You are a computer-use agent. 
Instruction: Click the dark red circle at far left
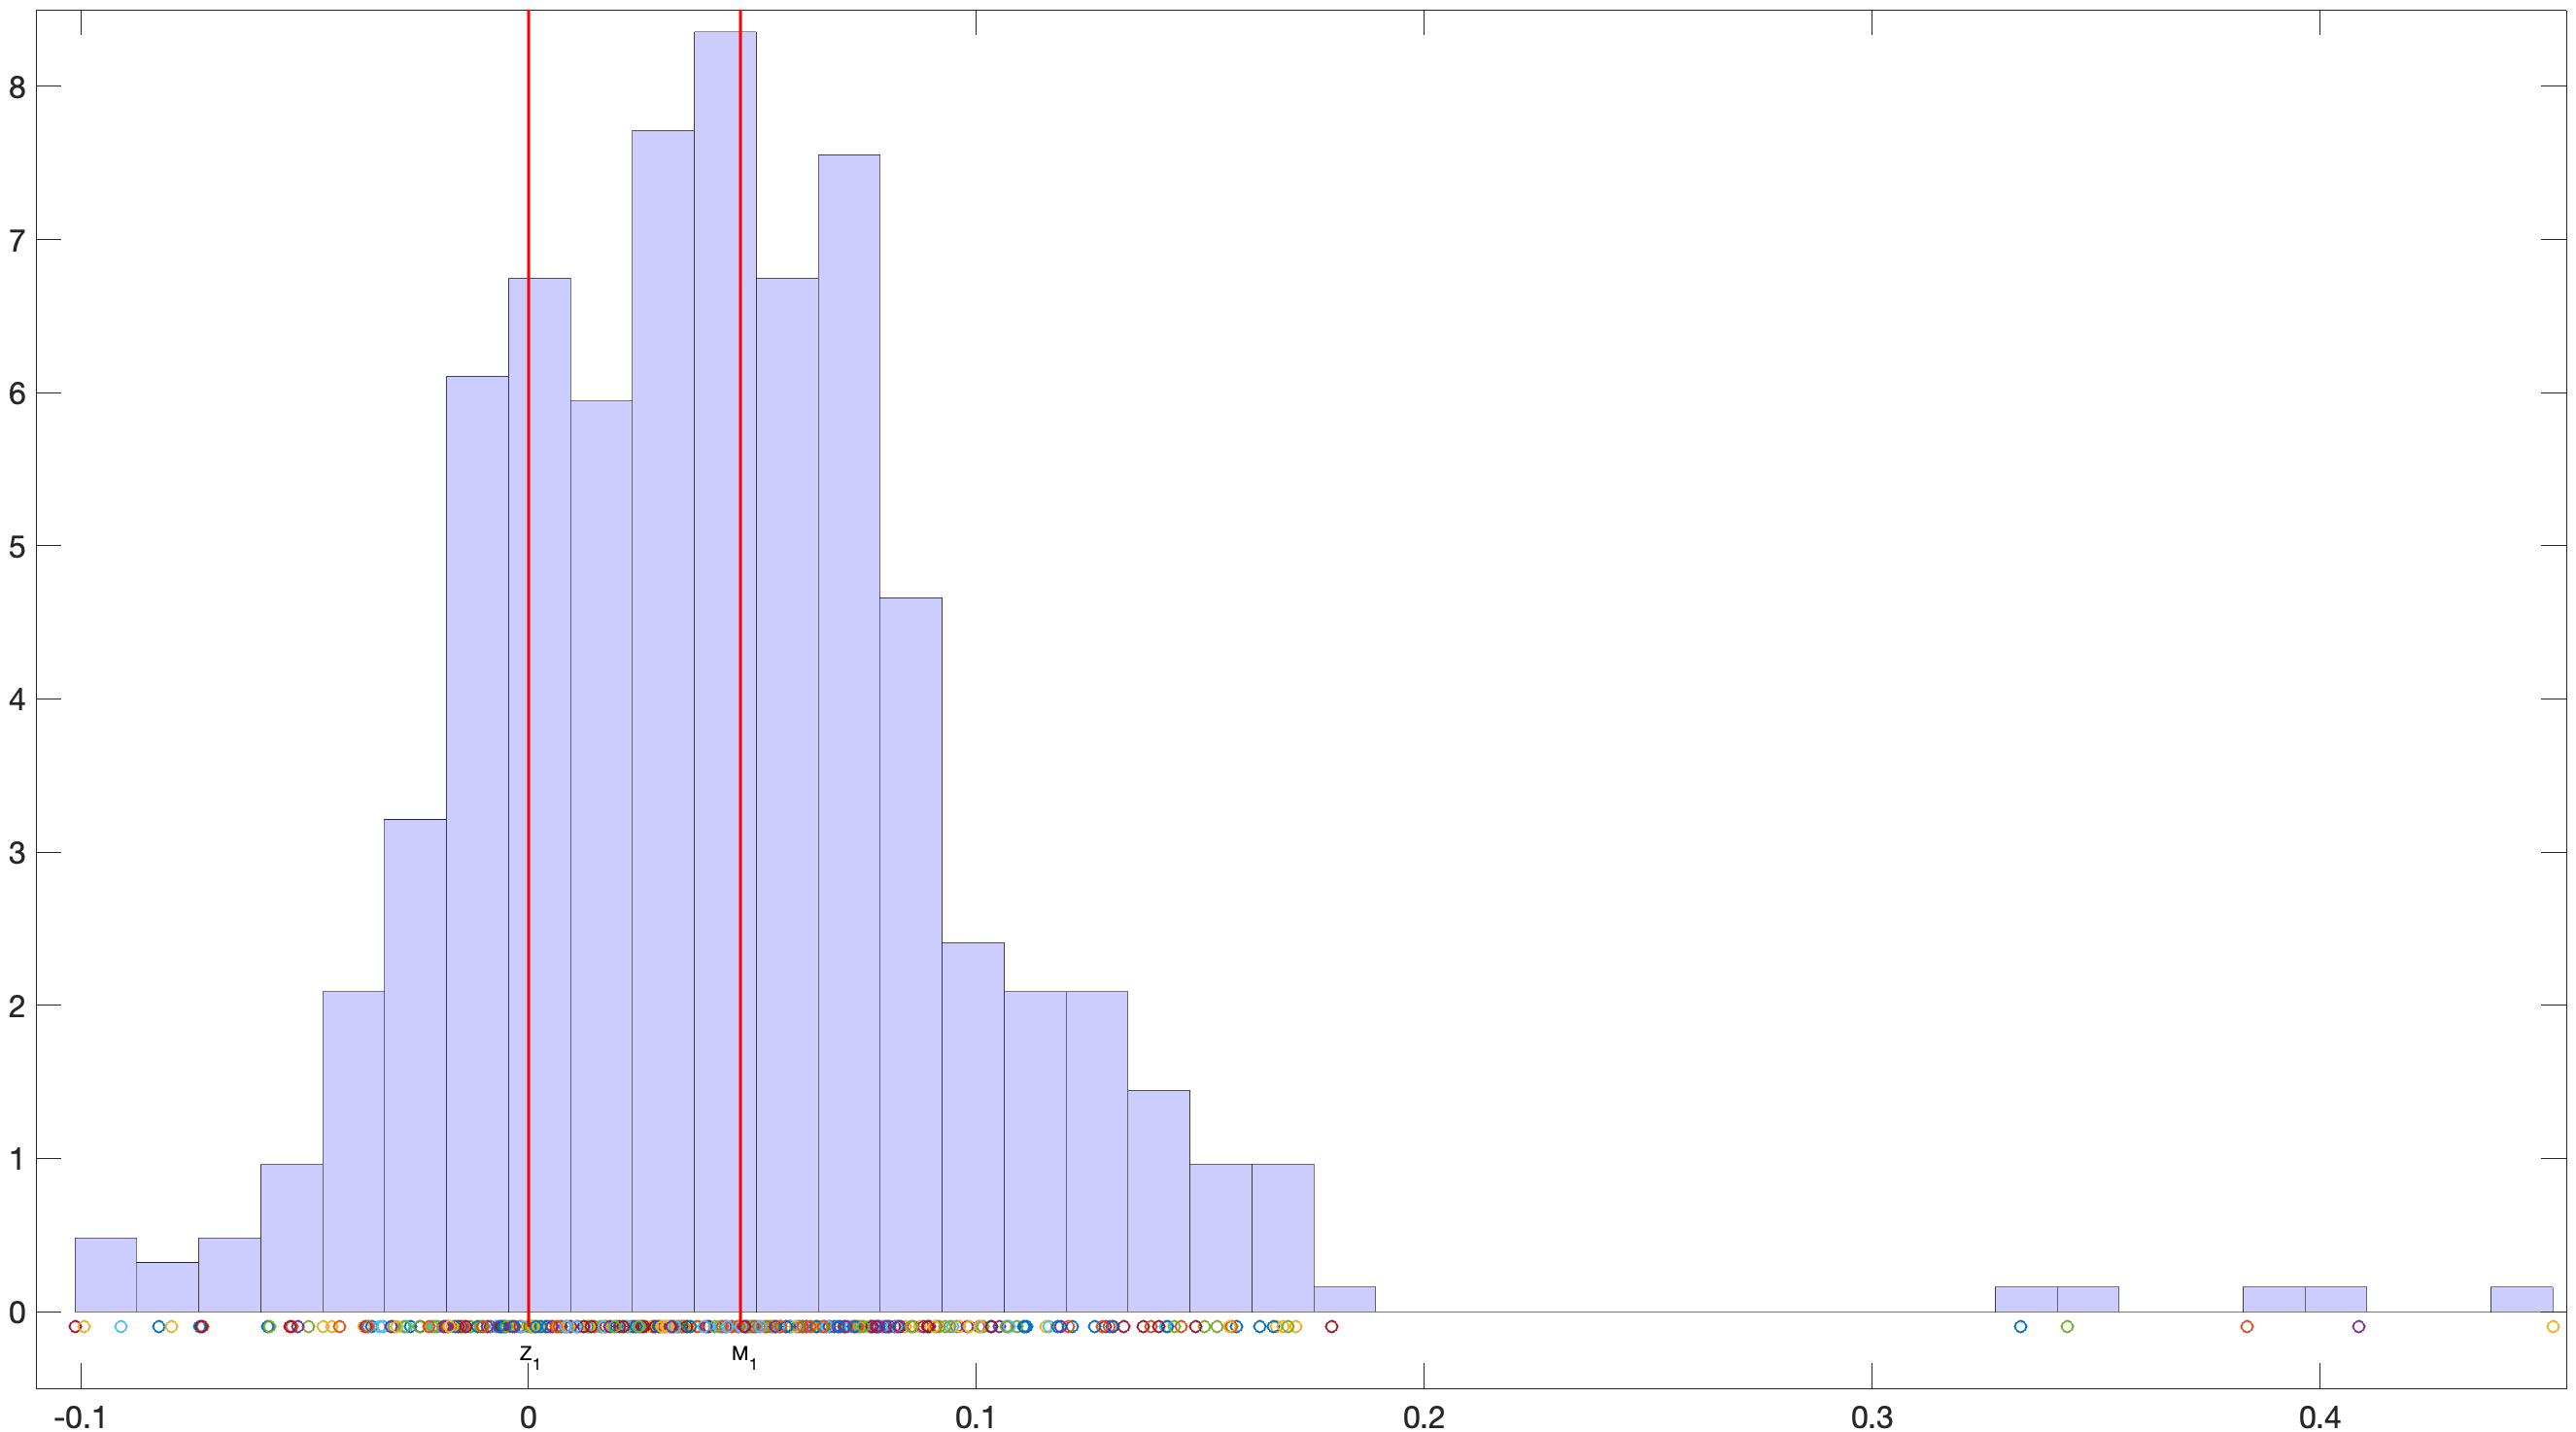click(x=74, y=1327)
